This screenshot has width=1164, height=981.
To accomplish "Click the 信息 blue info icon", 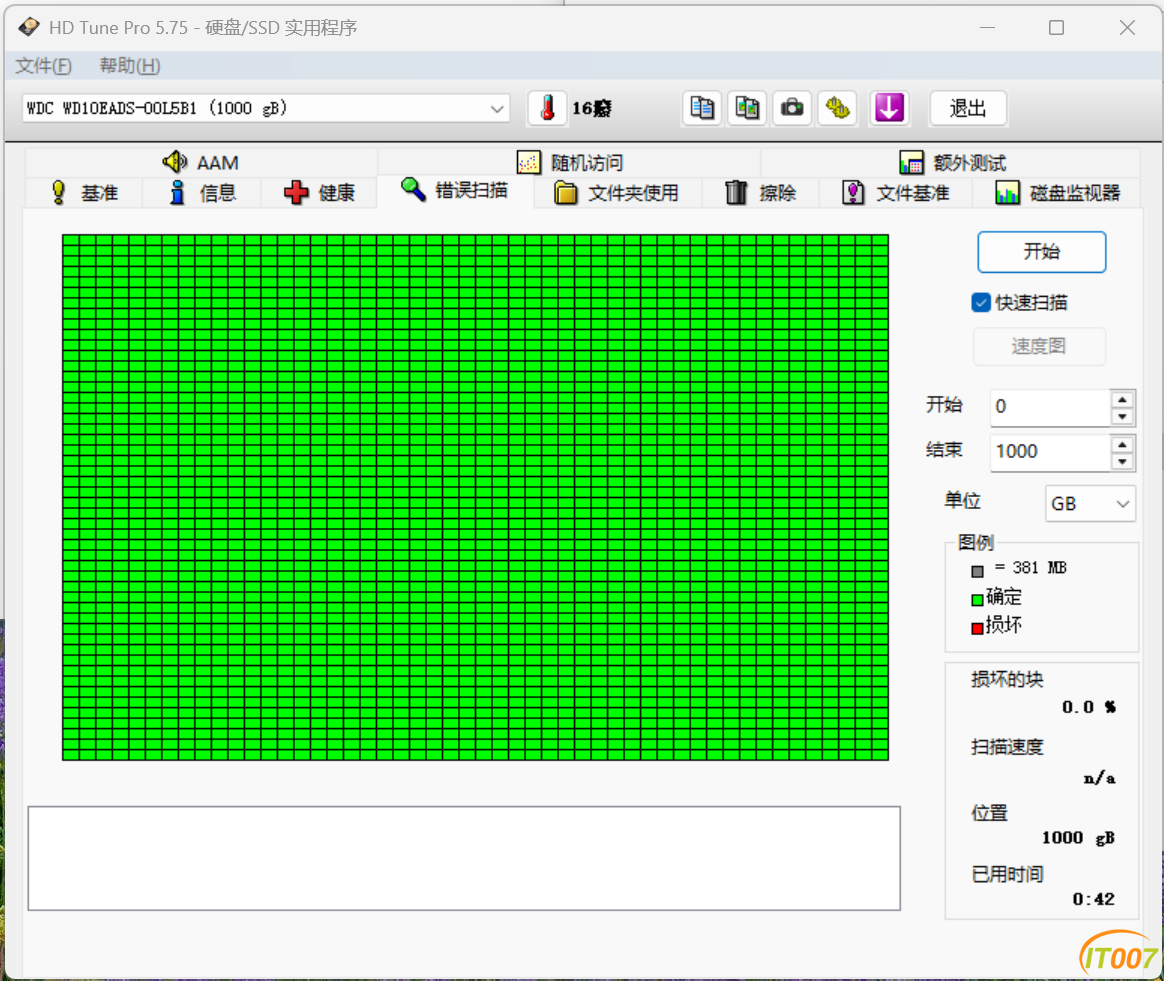I will point(177,192).
